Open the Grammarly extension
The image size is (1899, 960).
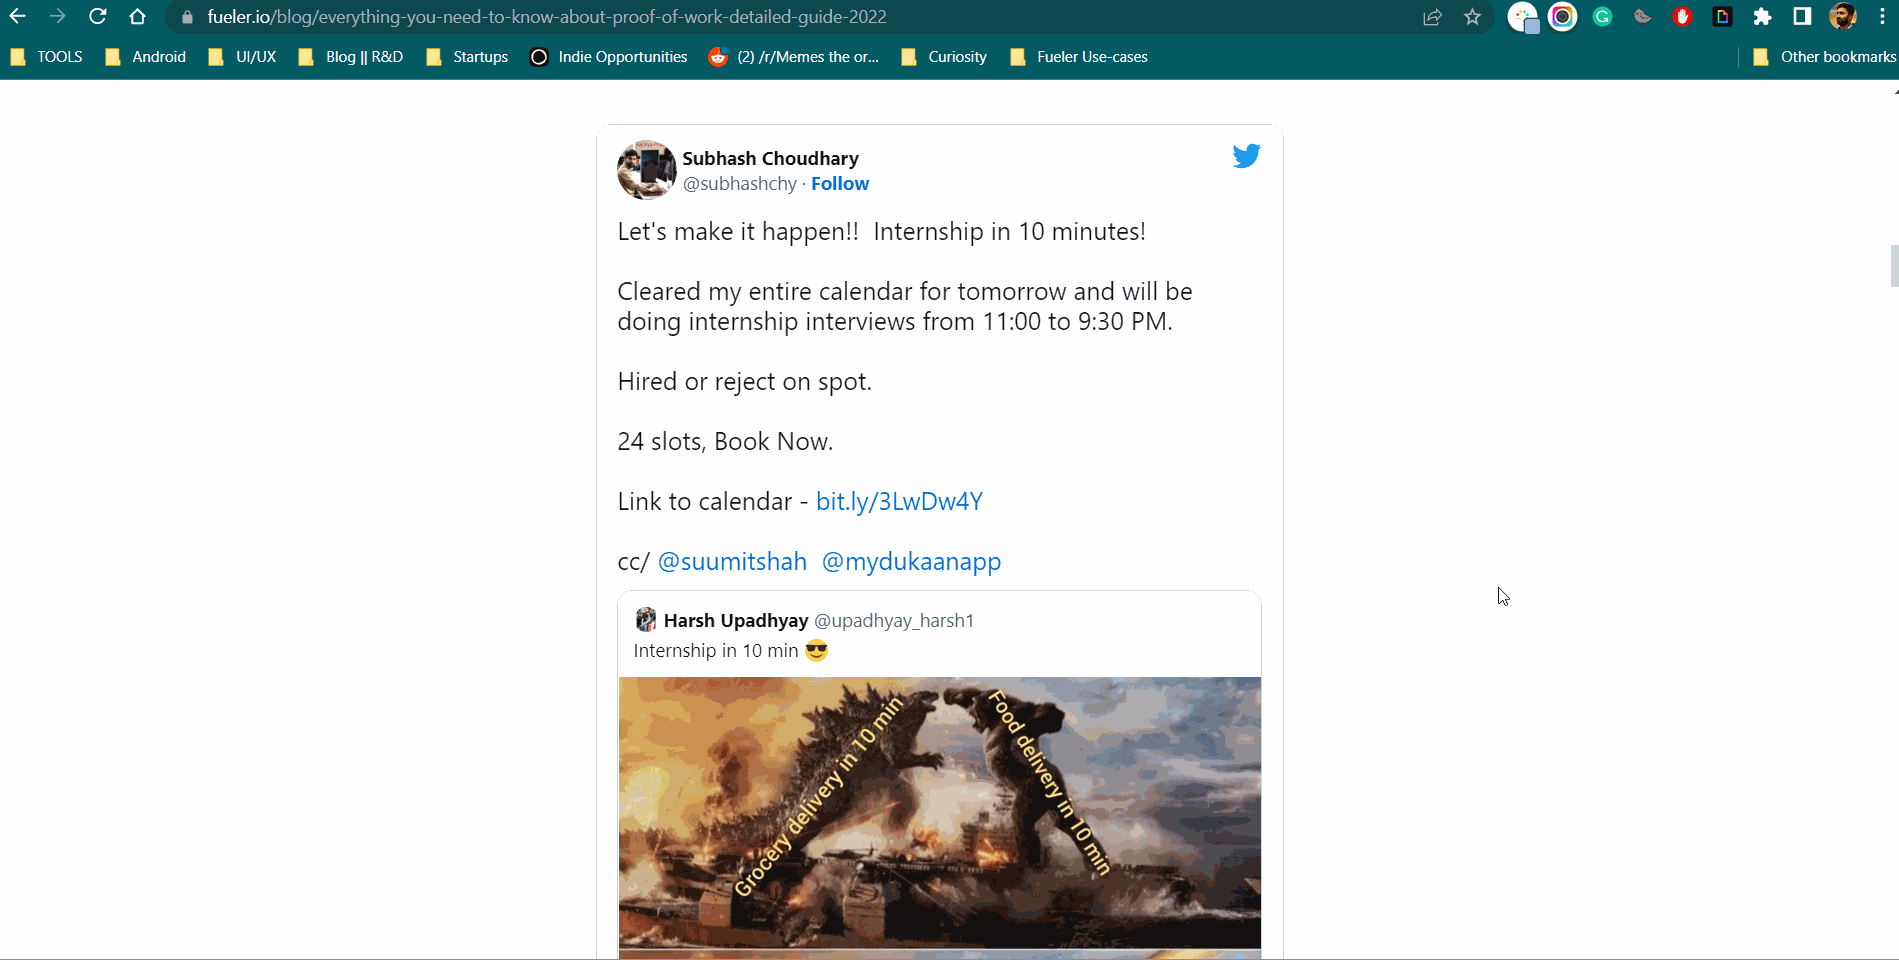click(1602, 17)
